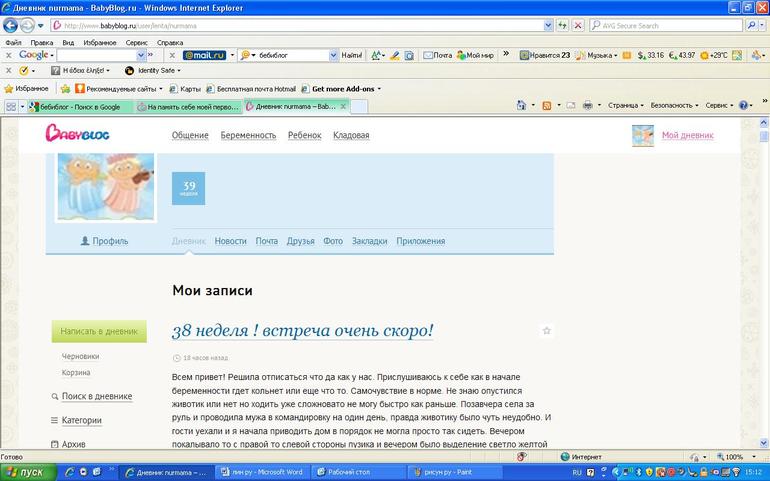Switch to На память себе tab
Screen dimensions: 770x481
[x=188, y=107]
